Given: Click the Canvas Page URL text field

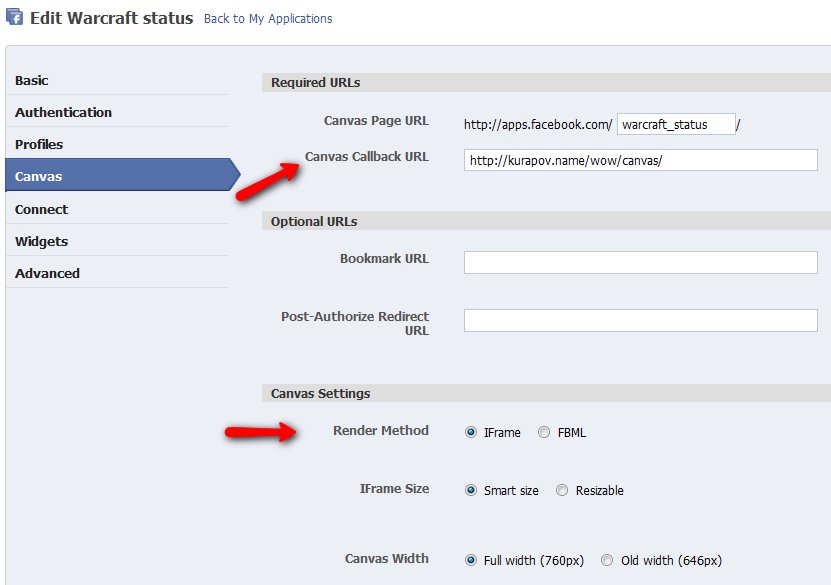Looking at the screenshot, I should click(676, 124).
